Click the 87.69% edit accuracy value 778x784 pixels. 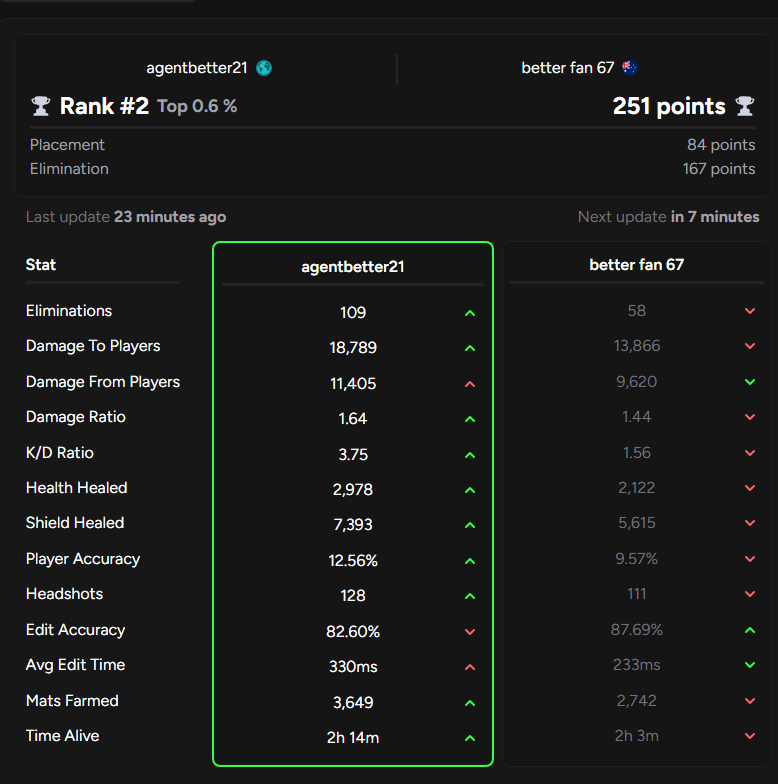tap(636, 630)
